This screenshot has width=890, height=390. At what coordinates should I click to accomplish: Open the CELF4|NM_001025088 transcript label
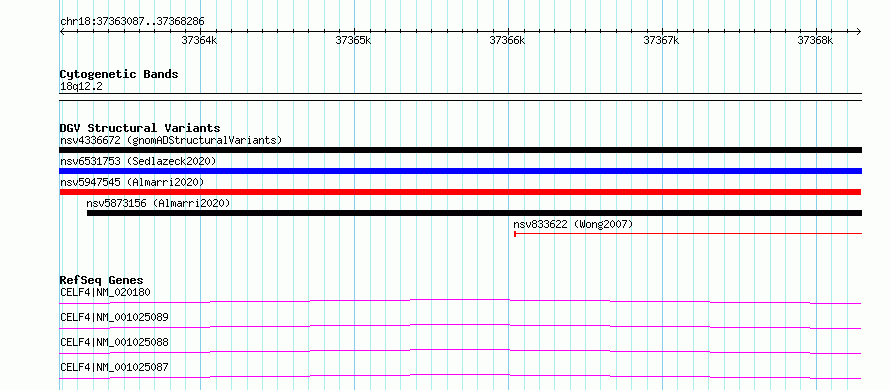tap(114, 342)
